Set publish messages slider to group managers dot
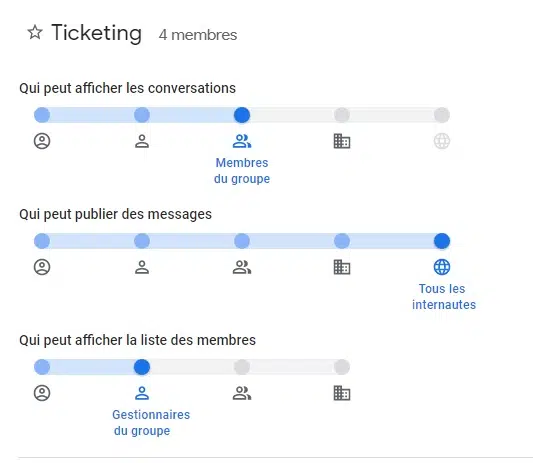This screenshot has width=533, height=463. [142, 241]
